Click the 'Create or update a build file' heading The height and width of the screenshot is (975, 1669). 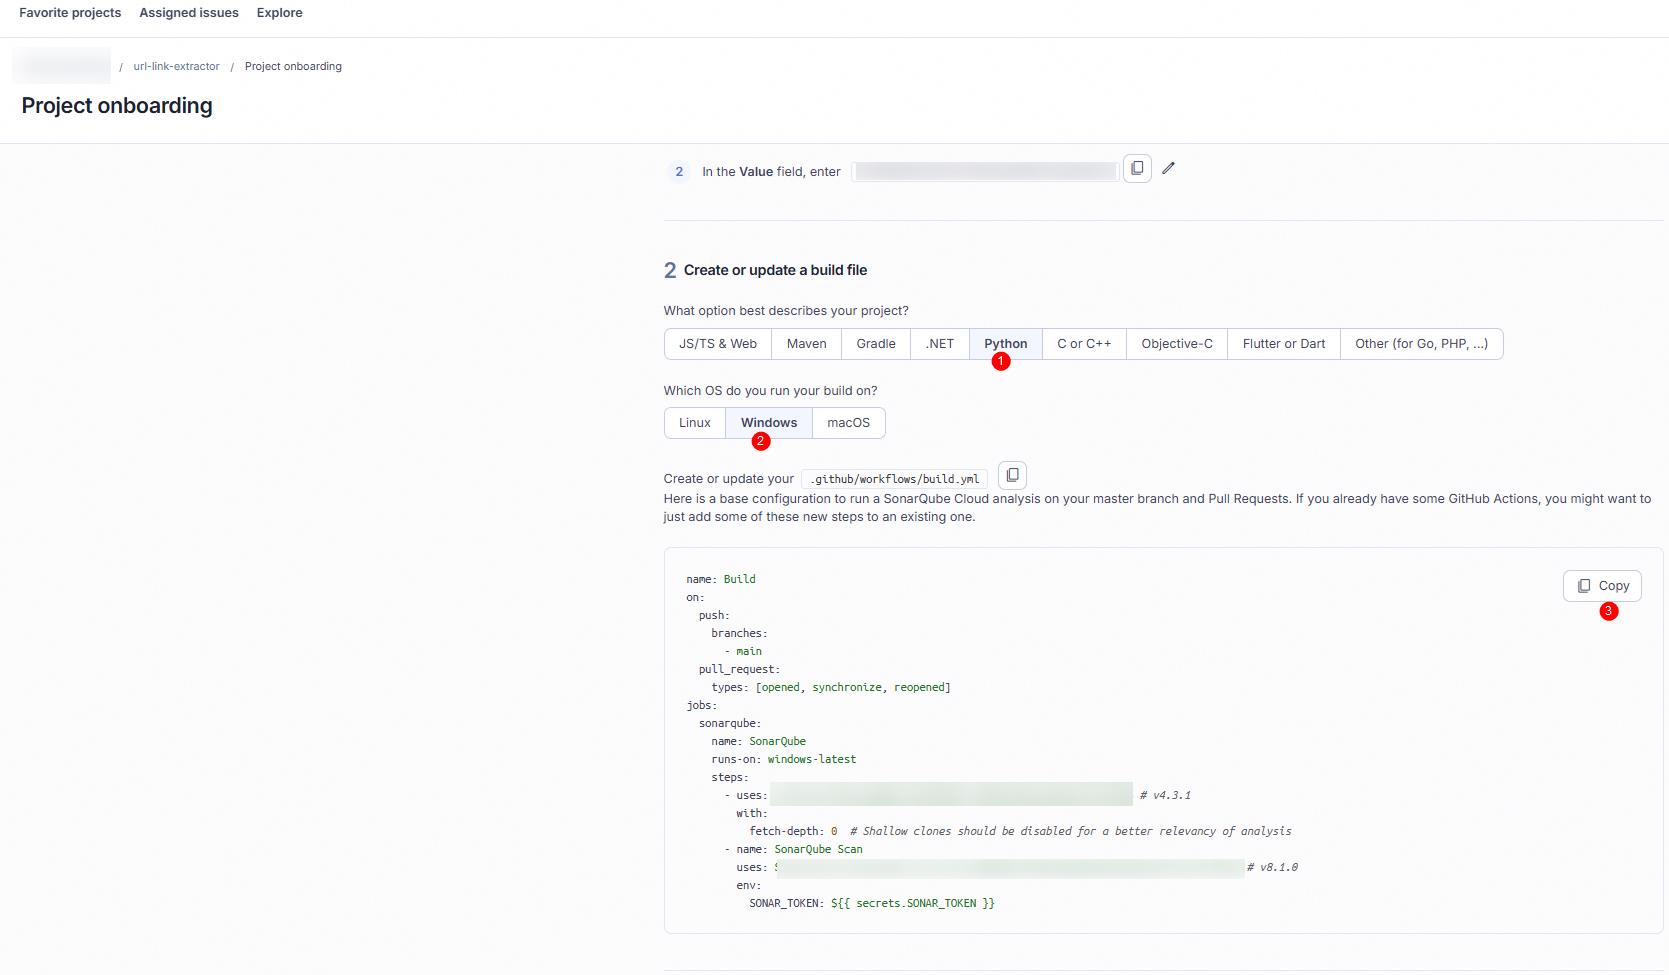point(775,270)
